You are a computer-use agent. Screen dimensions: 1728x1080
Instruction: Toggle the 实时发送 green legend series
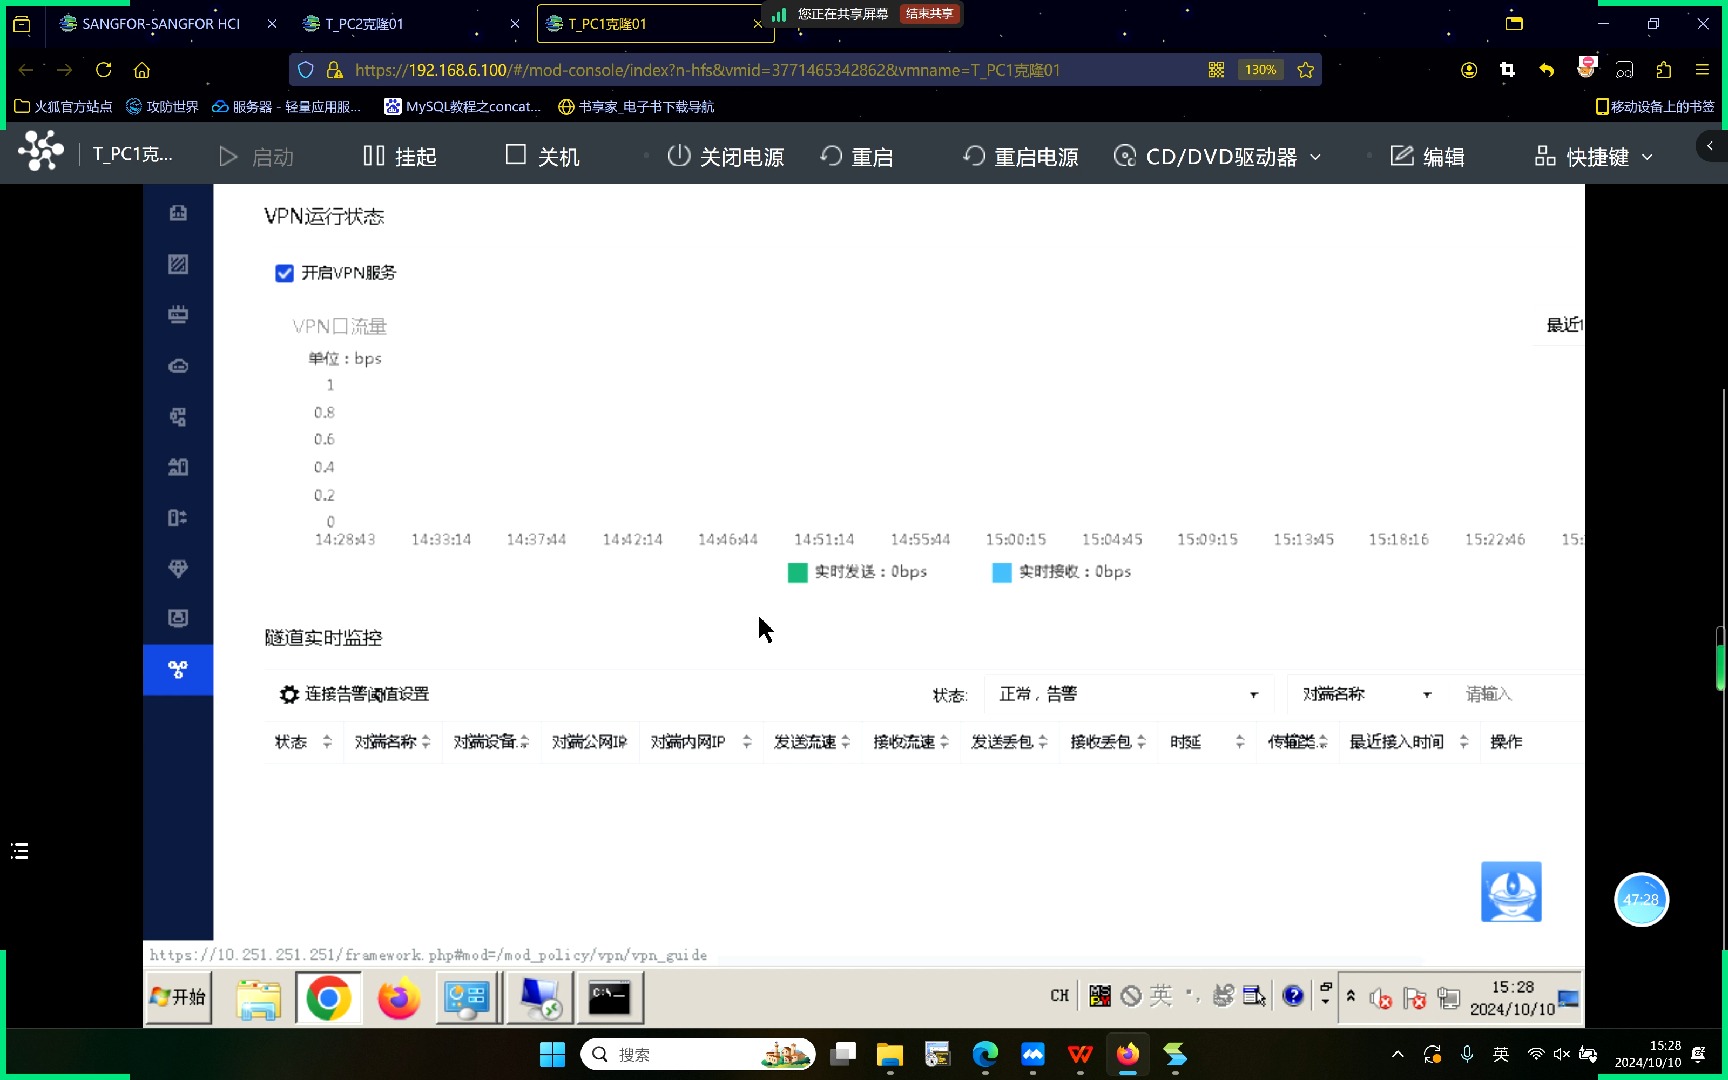pos(857,572)
